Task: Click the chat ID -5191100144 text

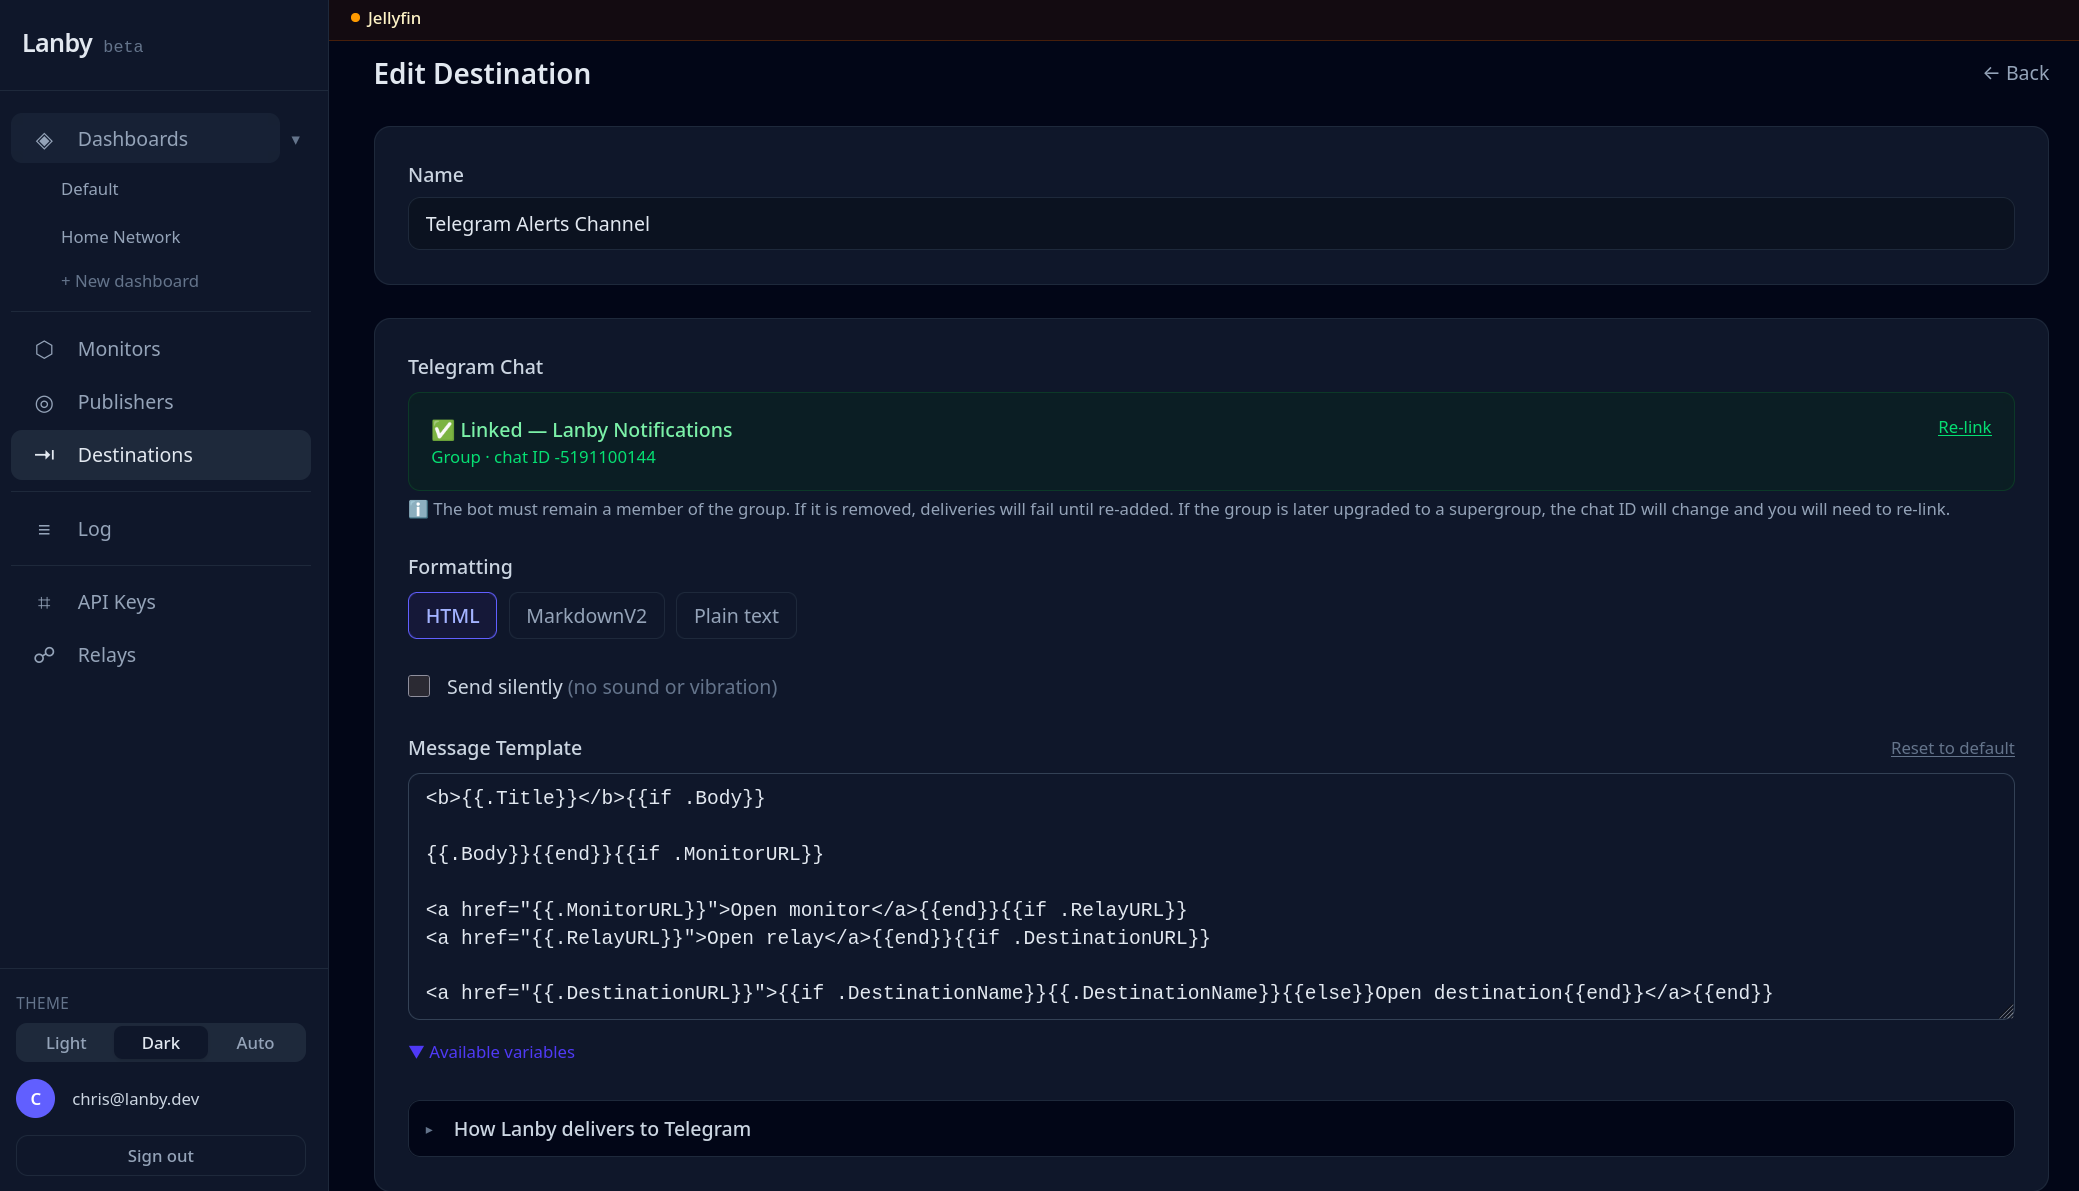Action: [575, 457]
